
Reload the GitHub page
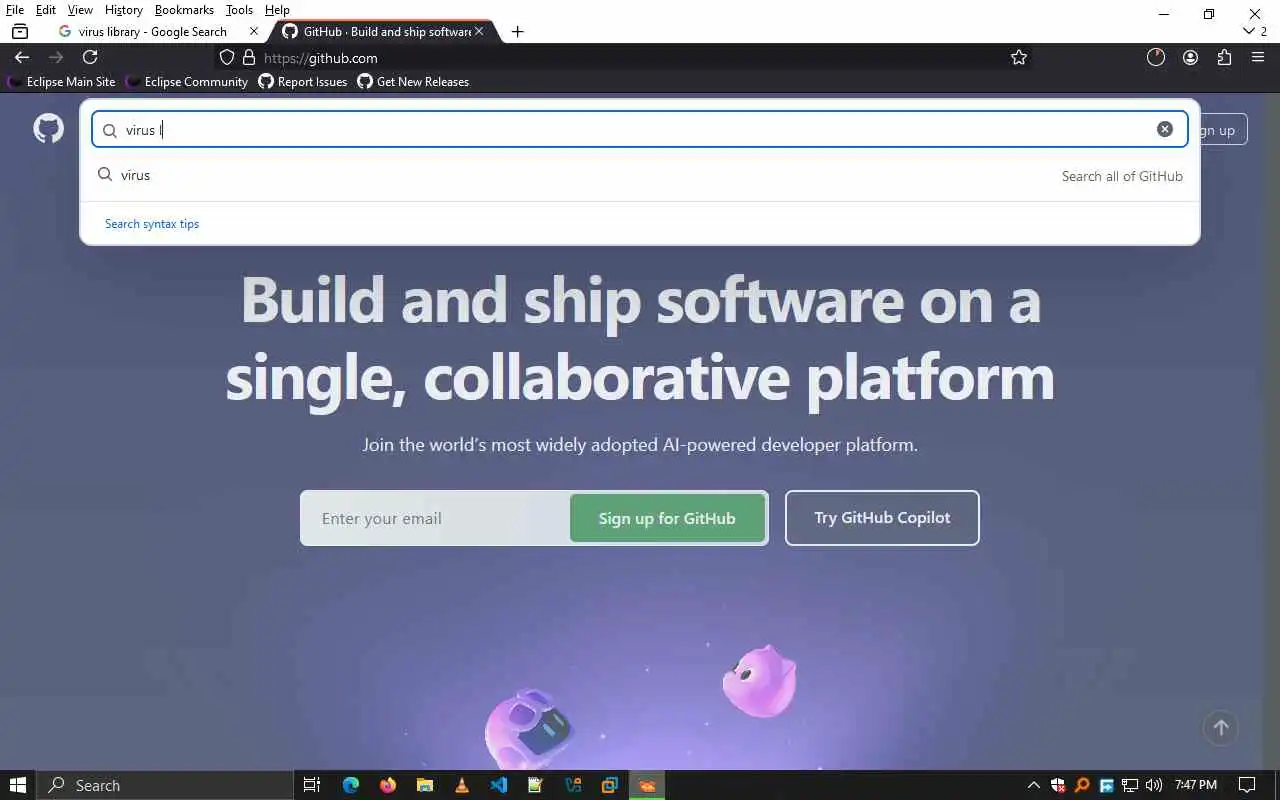(x=90, y=57)
